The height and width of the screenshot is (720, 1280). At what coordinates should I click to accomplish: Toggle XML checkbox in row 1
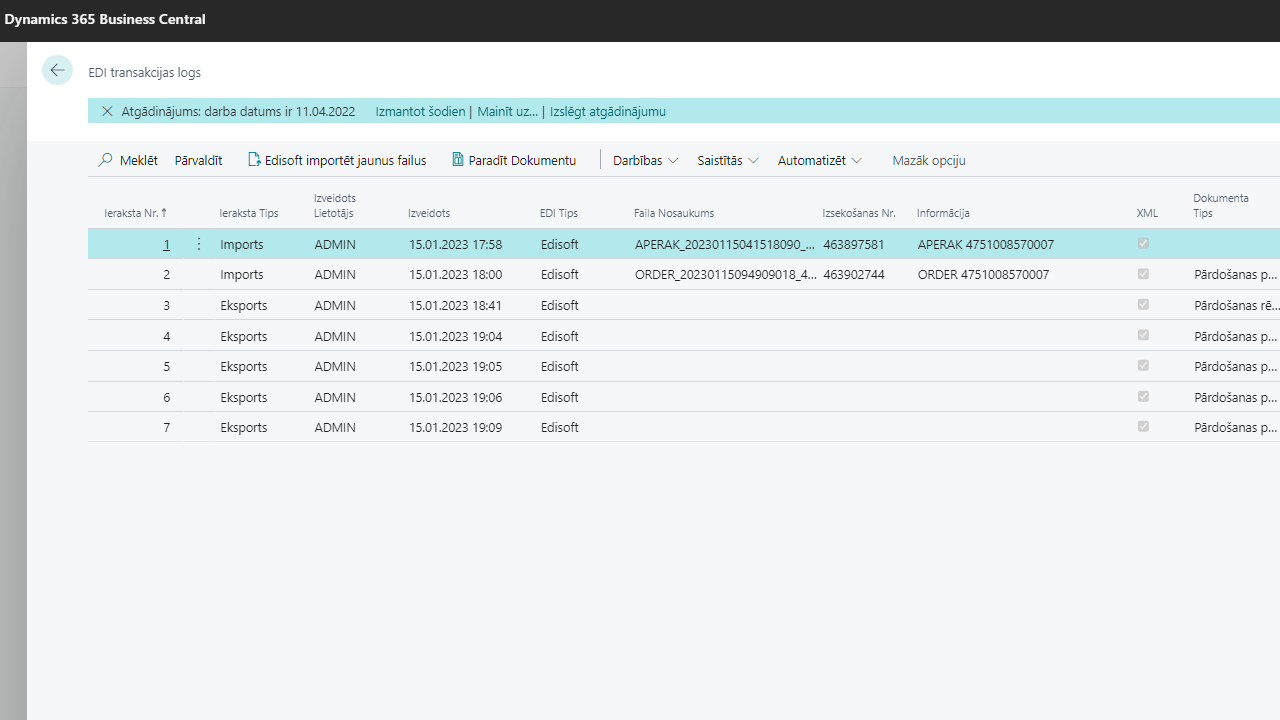point(1143,244)
